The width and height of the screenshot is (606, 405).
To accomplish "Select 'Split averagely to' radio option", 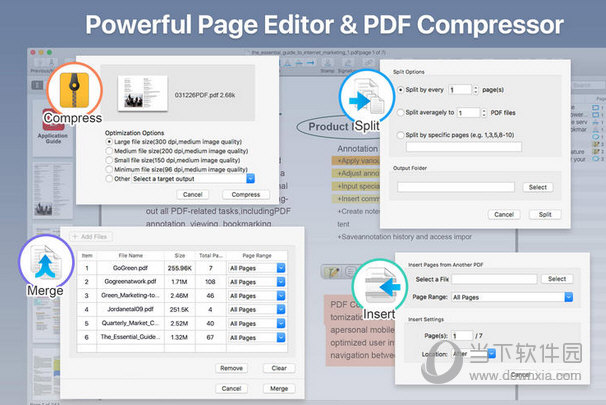I will 401,112.
